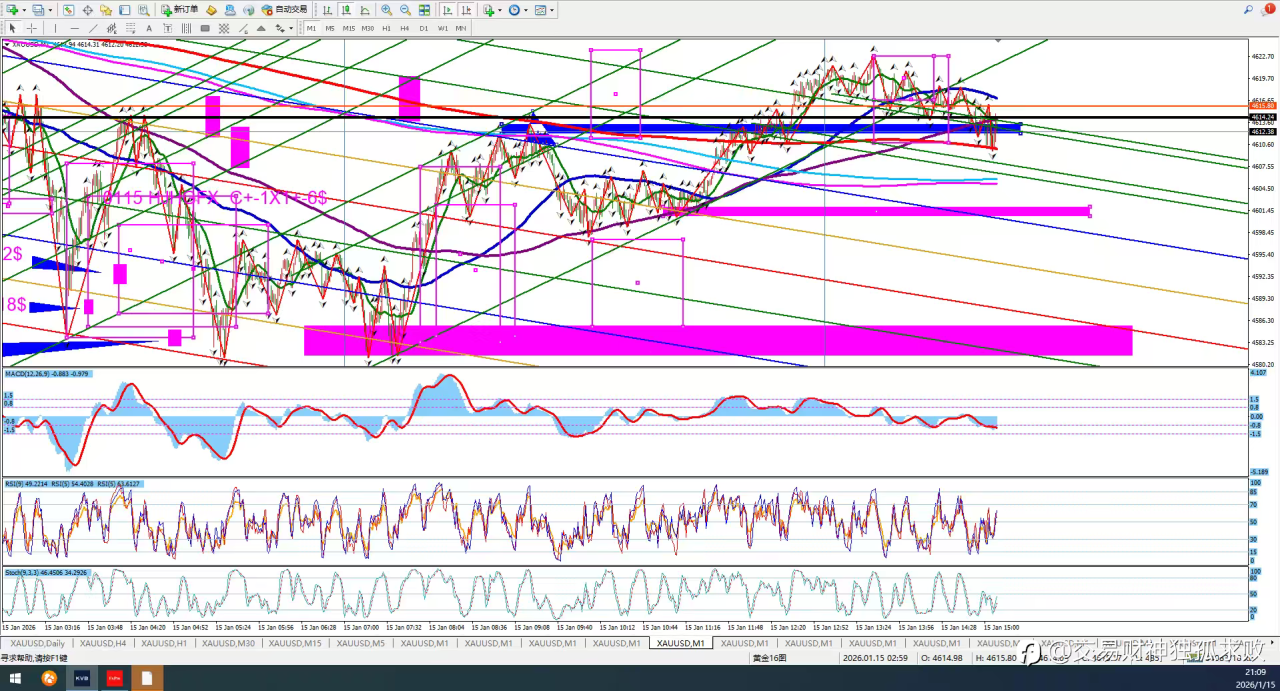The image size is (1280, 691).
Task: Click the search magnifier at top right
Action: pos(1249,9)
